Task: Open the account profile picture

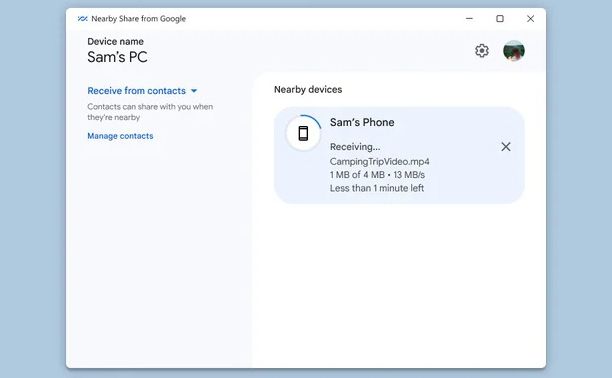Action: tap(514, 51)
